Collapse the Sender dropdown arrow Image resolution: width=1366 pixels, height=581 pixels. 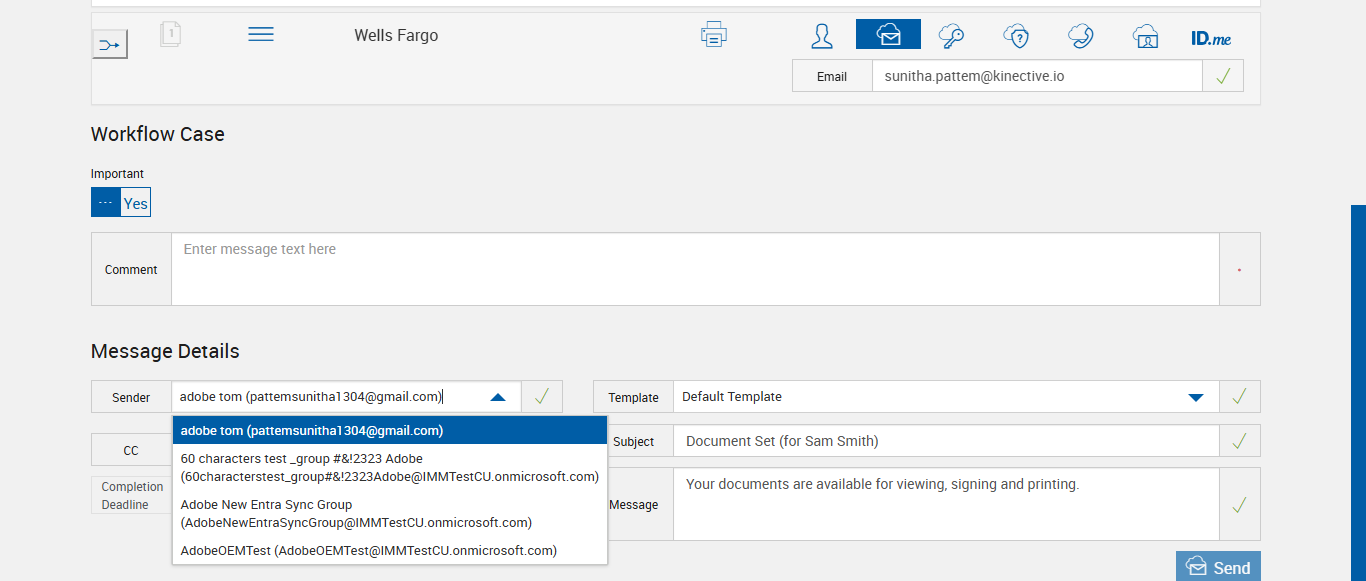498,397
